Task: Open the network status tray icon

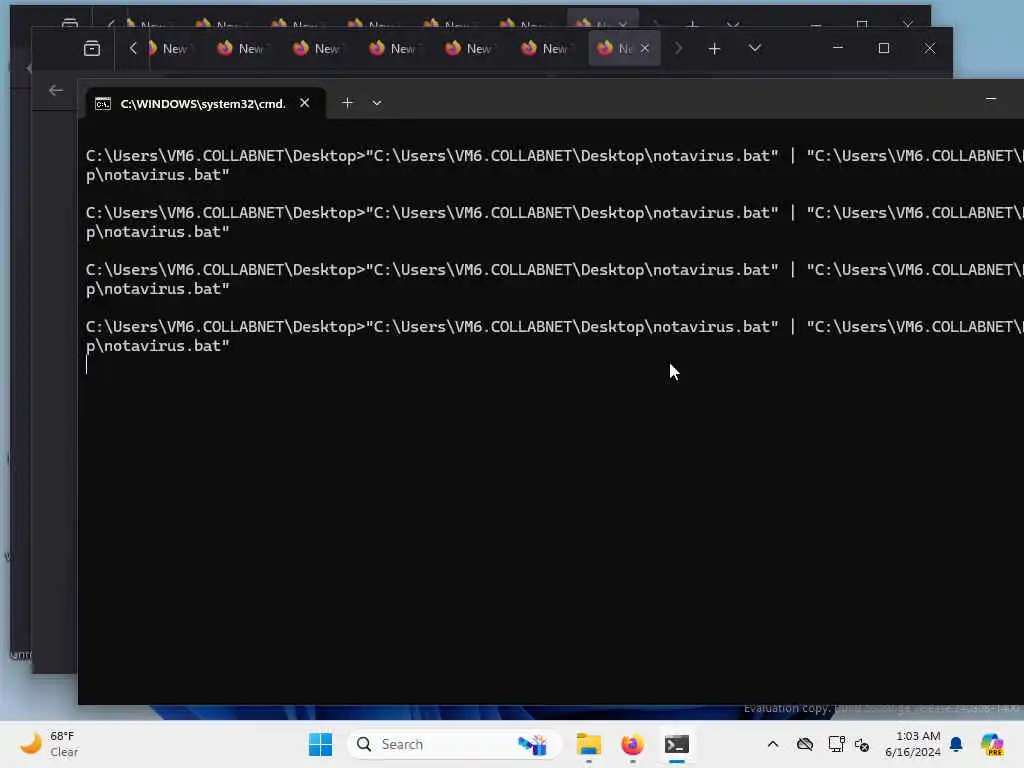Action: (x=836, y=744)
